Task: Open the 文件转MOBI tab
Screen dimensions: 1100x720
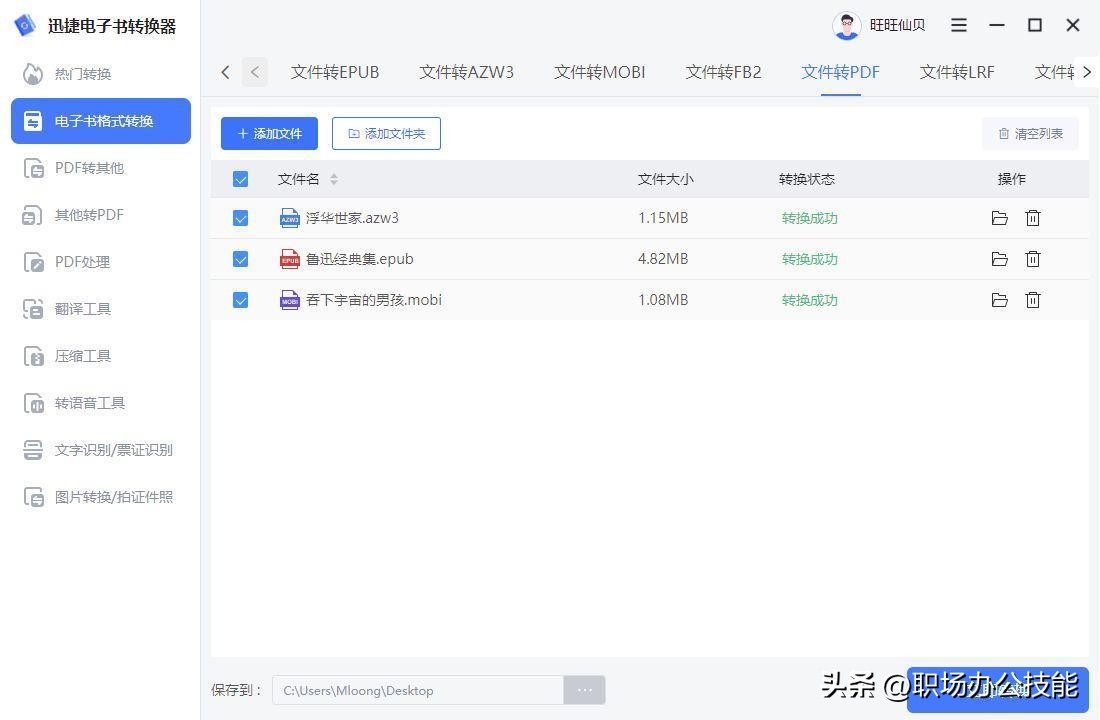Action: pyautogui.click(x=598, y=72)
